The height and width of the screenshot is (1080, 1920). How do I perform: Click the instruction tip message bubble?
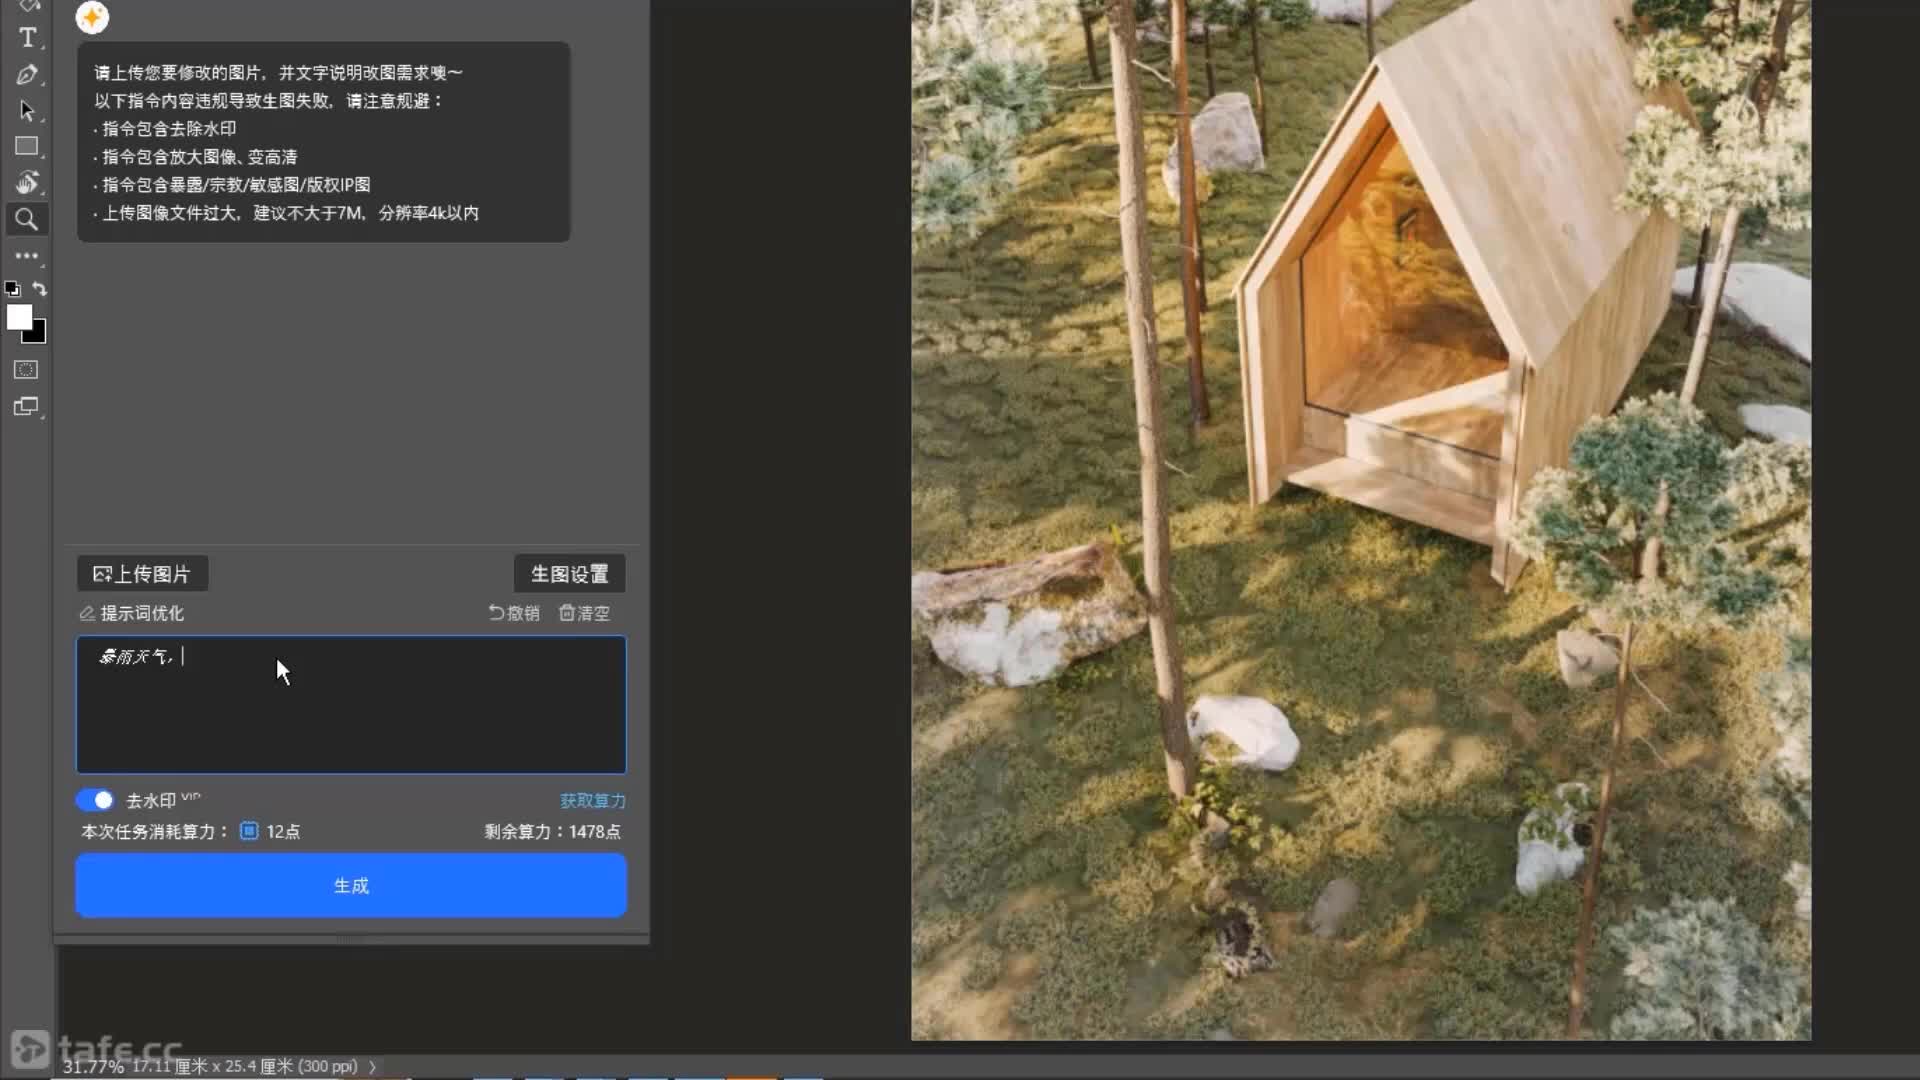324,142
